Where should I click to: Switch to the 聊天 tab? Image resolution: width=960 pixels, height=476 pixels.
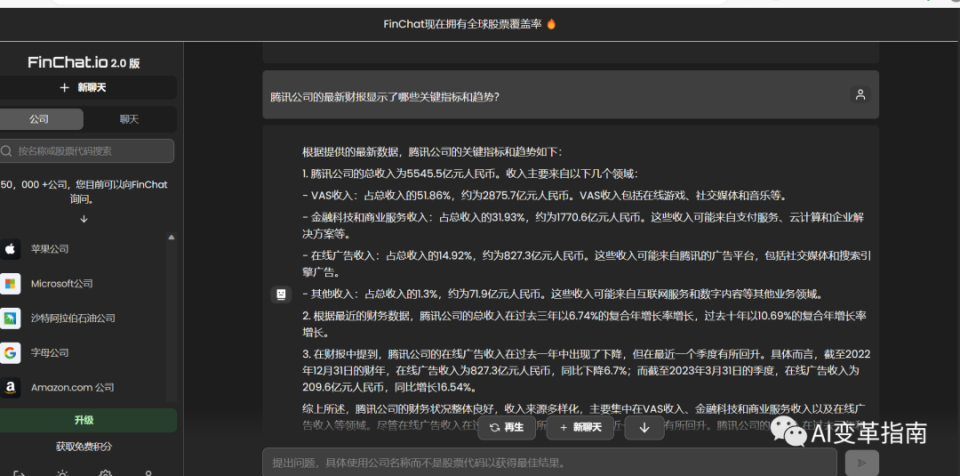tap(129, 119)
